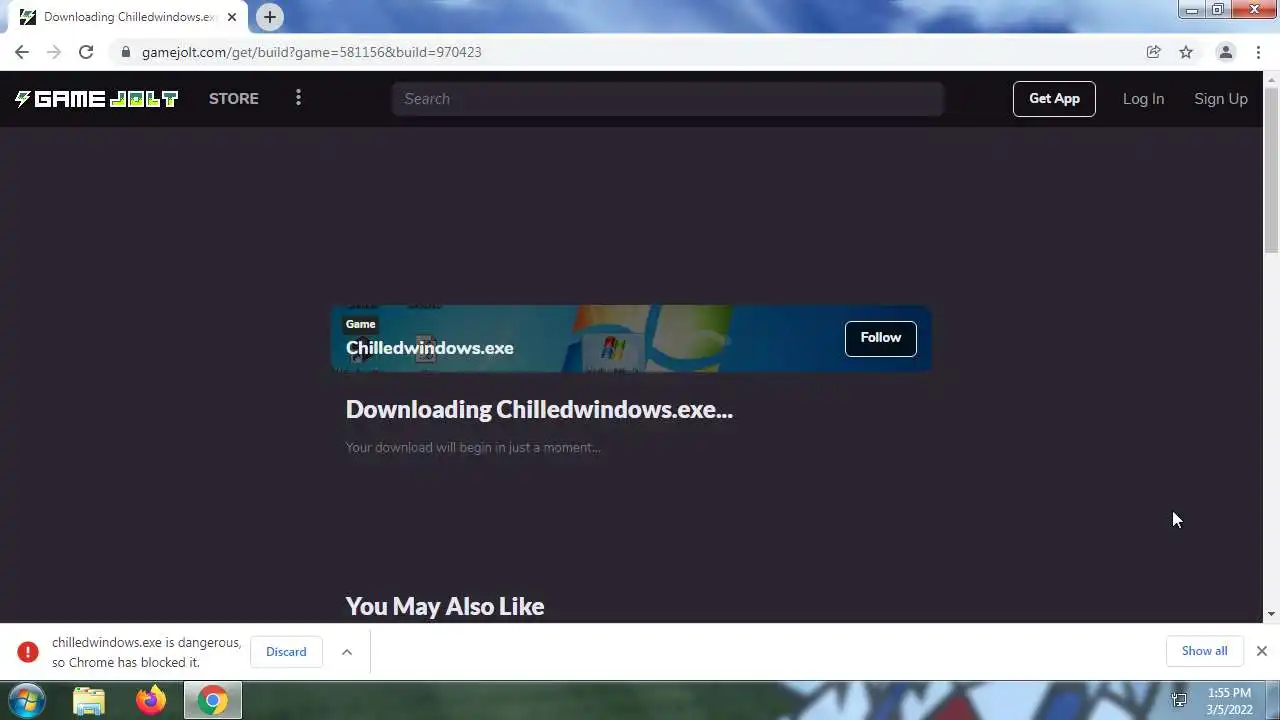1280x720 pixels.
Task: Open the STORE link
Action: tap(234, 98)
